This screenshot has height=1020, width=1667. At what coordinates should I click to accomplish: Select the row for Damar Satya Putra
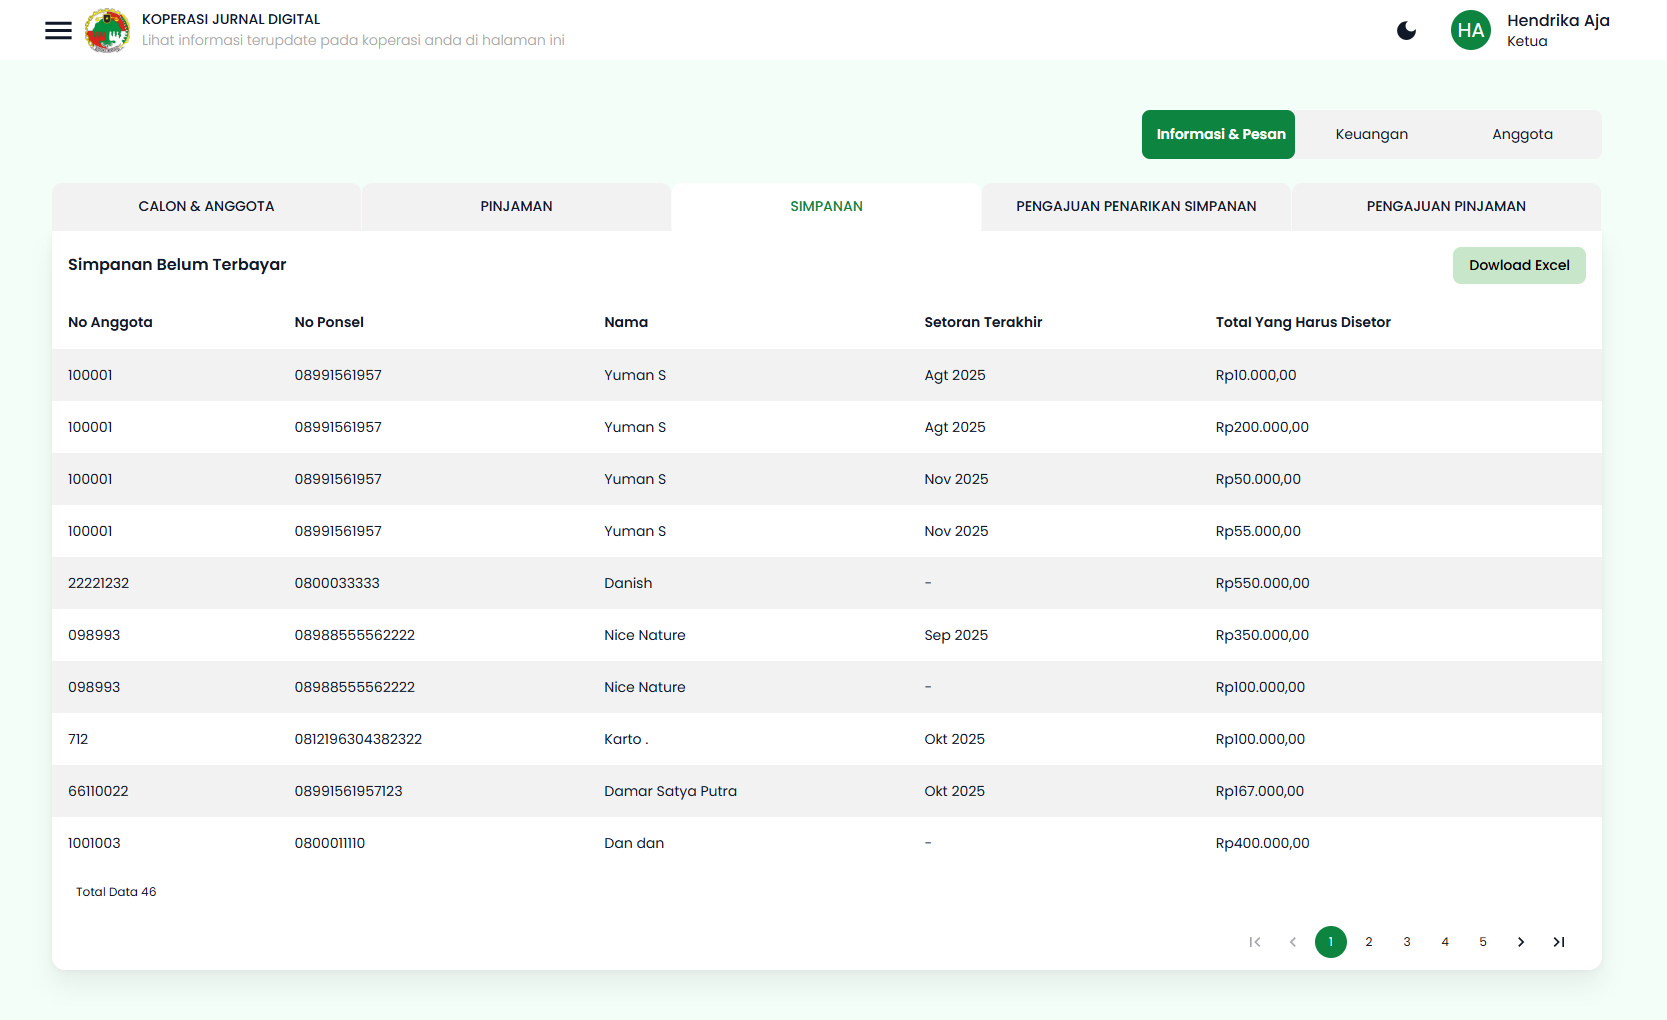(670, 791)
